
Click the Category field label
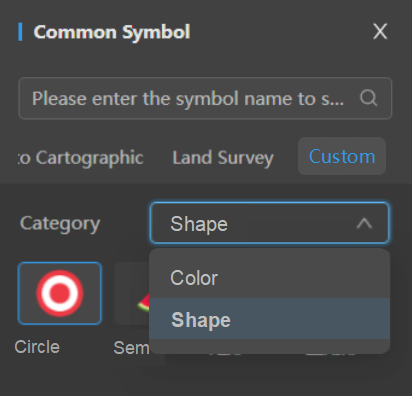pyautogui.click(x=60, y=223)
